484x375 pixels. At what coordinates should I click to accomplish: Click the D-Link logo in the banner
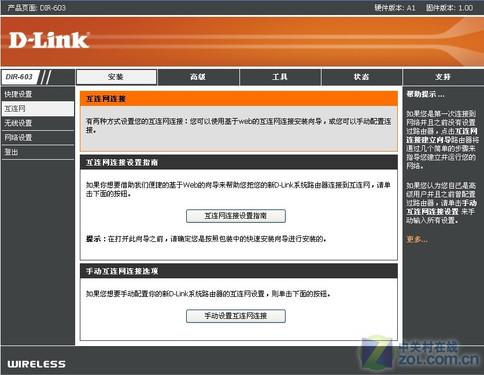click(x=49, y=40)
